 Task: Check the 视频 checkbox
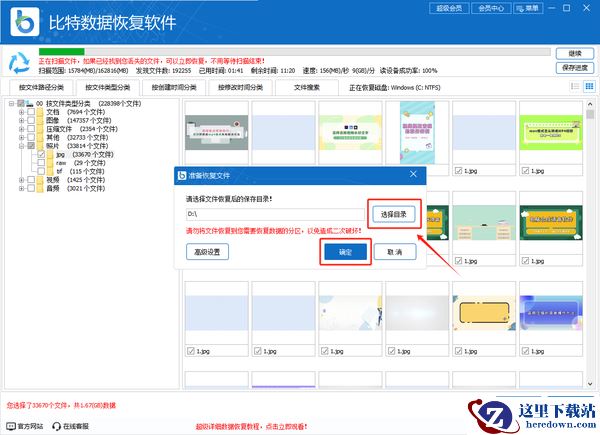tap(31, 179)
